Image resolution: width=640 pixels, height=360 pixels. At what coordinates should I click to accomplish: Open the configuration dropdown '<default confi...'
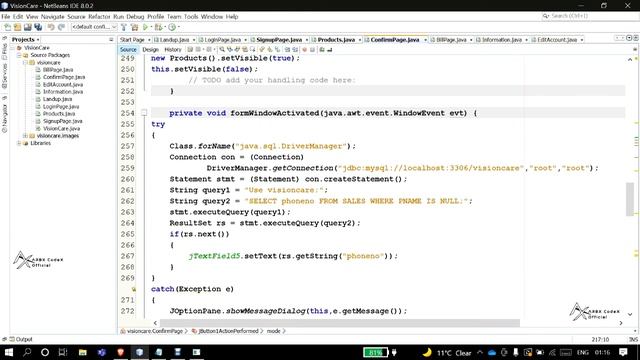point(94,27)
